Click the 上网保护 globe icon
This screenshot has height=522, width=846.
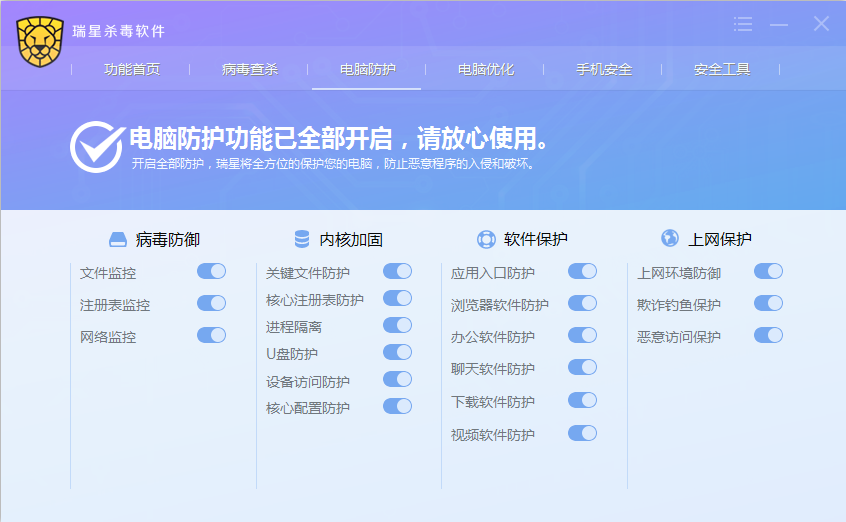pos(670,239)
